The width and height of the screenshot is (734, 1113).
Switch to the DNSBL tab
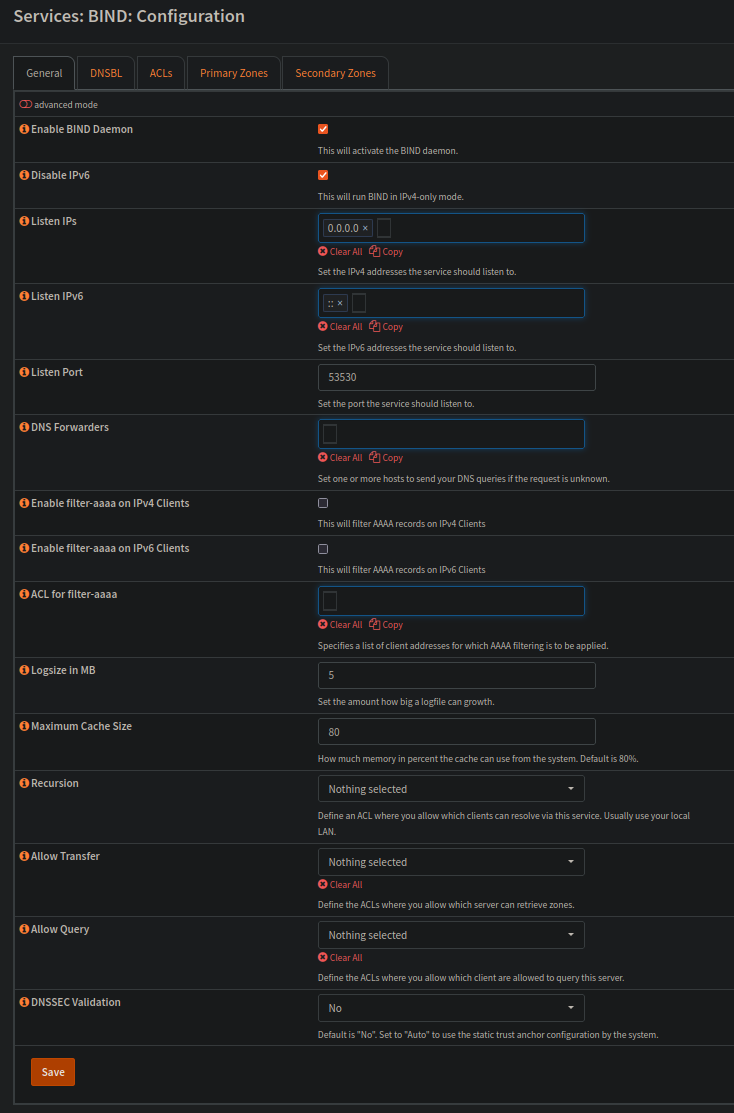coord(106,73)
